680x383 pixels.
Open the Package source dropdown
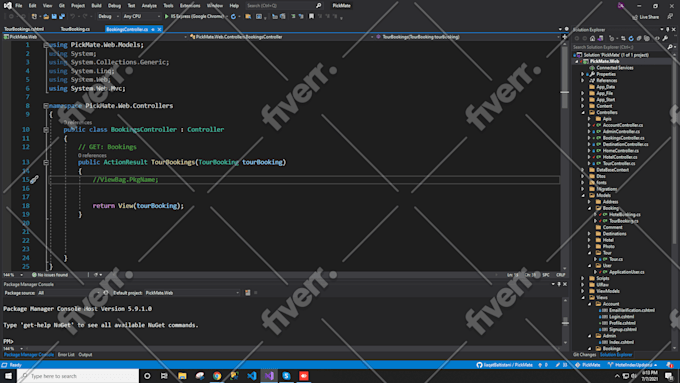(68, 293)
